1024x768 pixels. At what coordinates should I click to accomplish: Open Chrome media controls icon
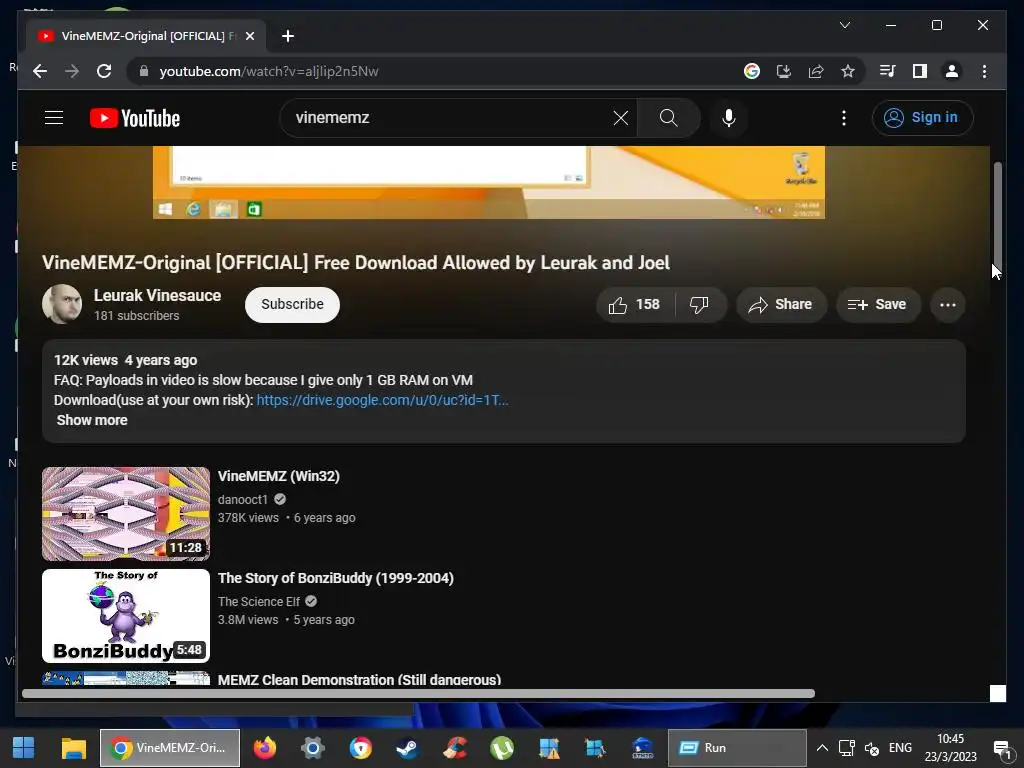tap(888, 71)
